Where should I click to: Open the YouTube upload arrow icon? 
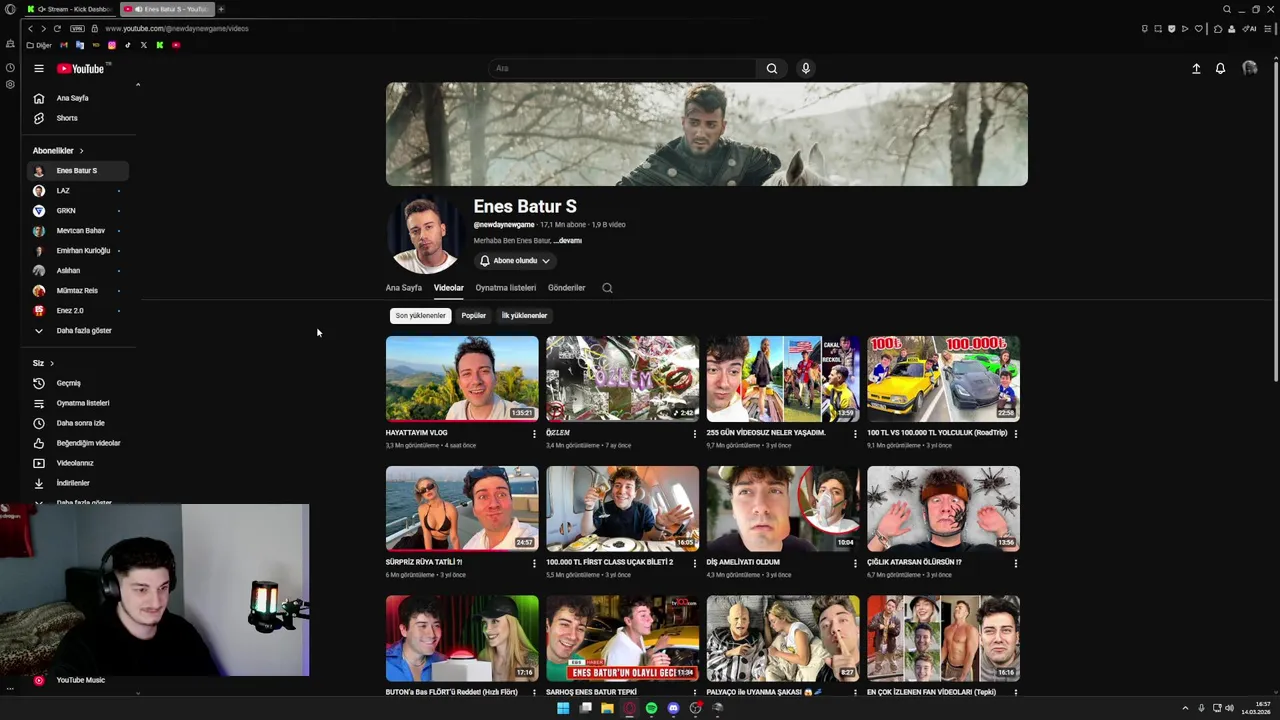[x=1196, y=68]
